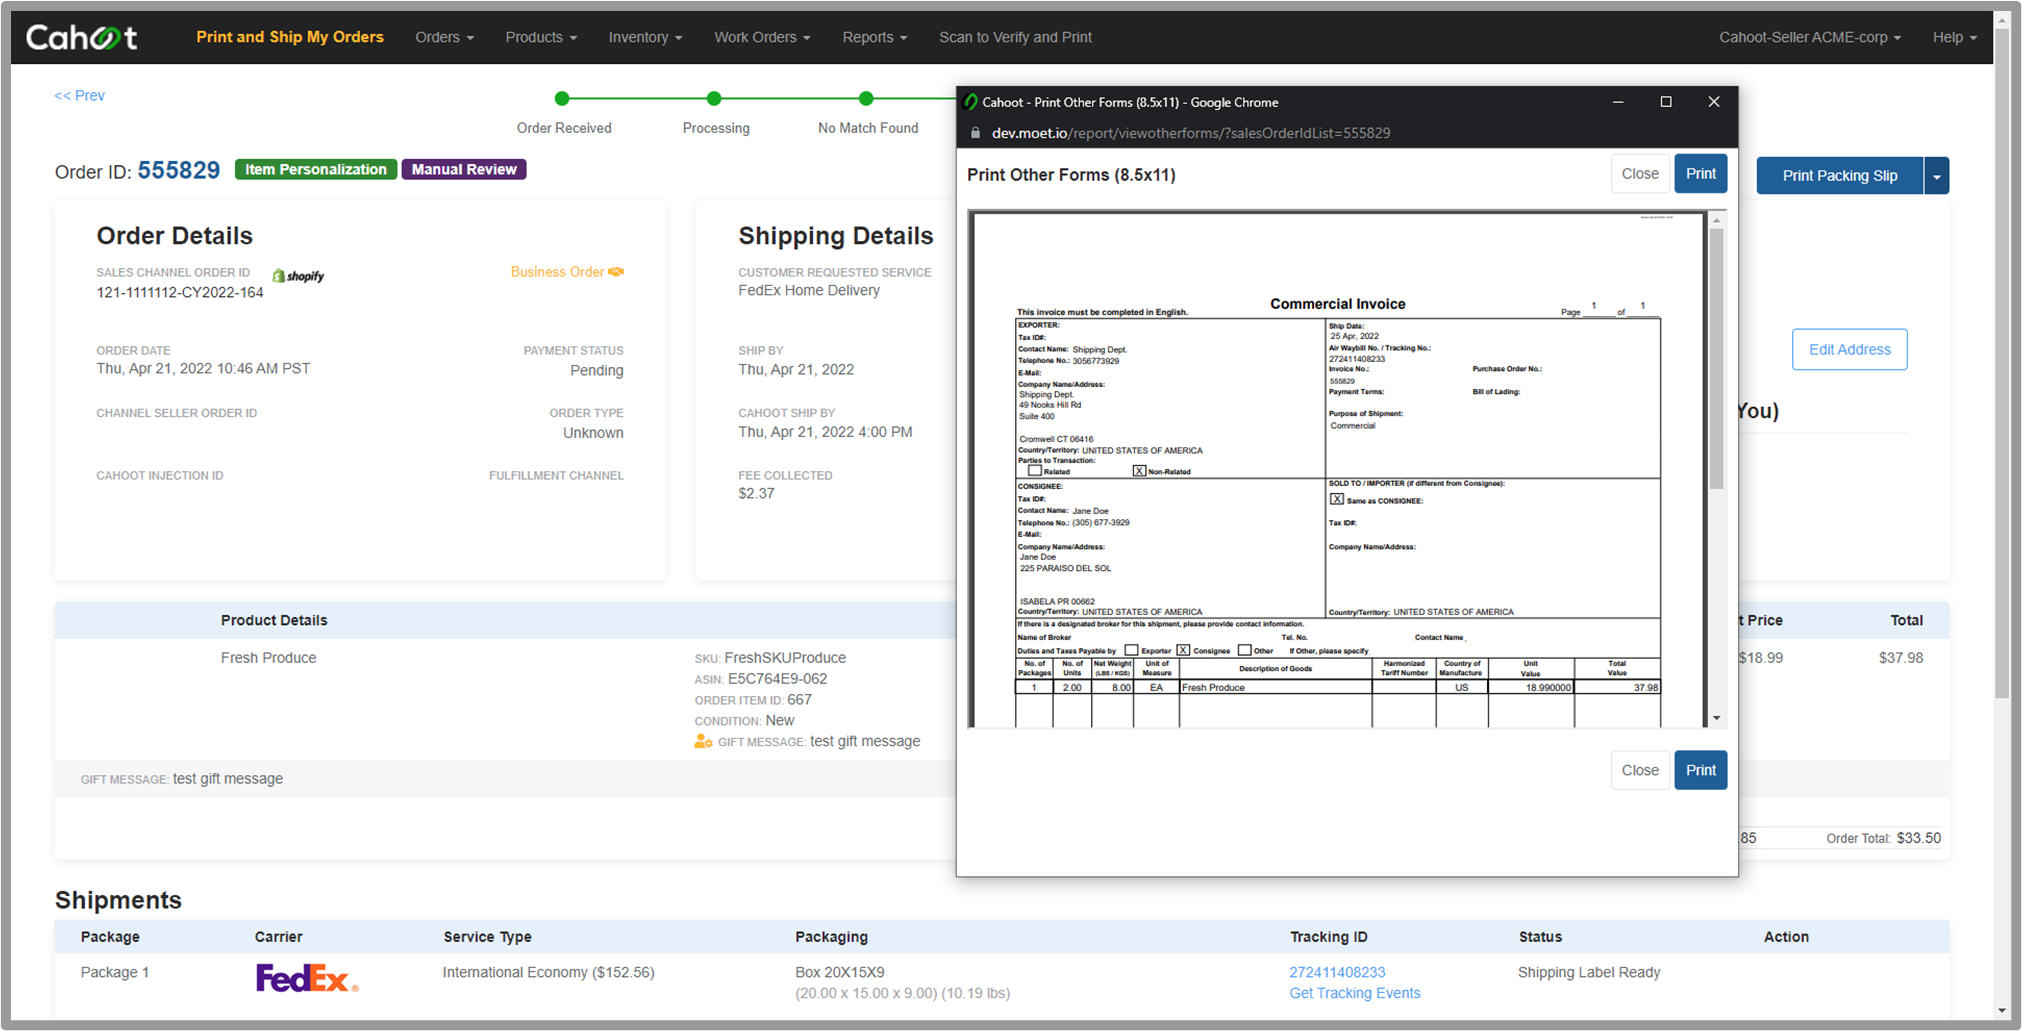2022x1031 pixels.
Task: Minimize the Print Other Forms popup window
Action: click(1618, 102)
